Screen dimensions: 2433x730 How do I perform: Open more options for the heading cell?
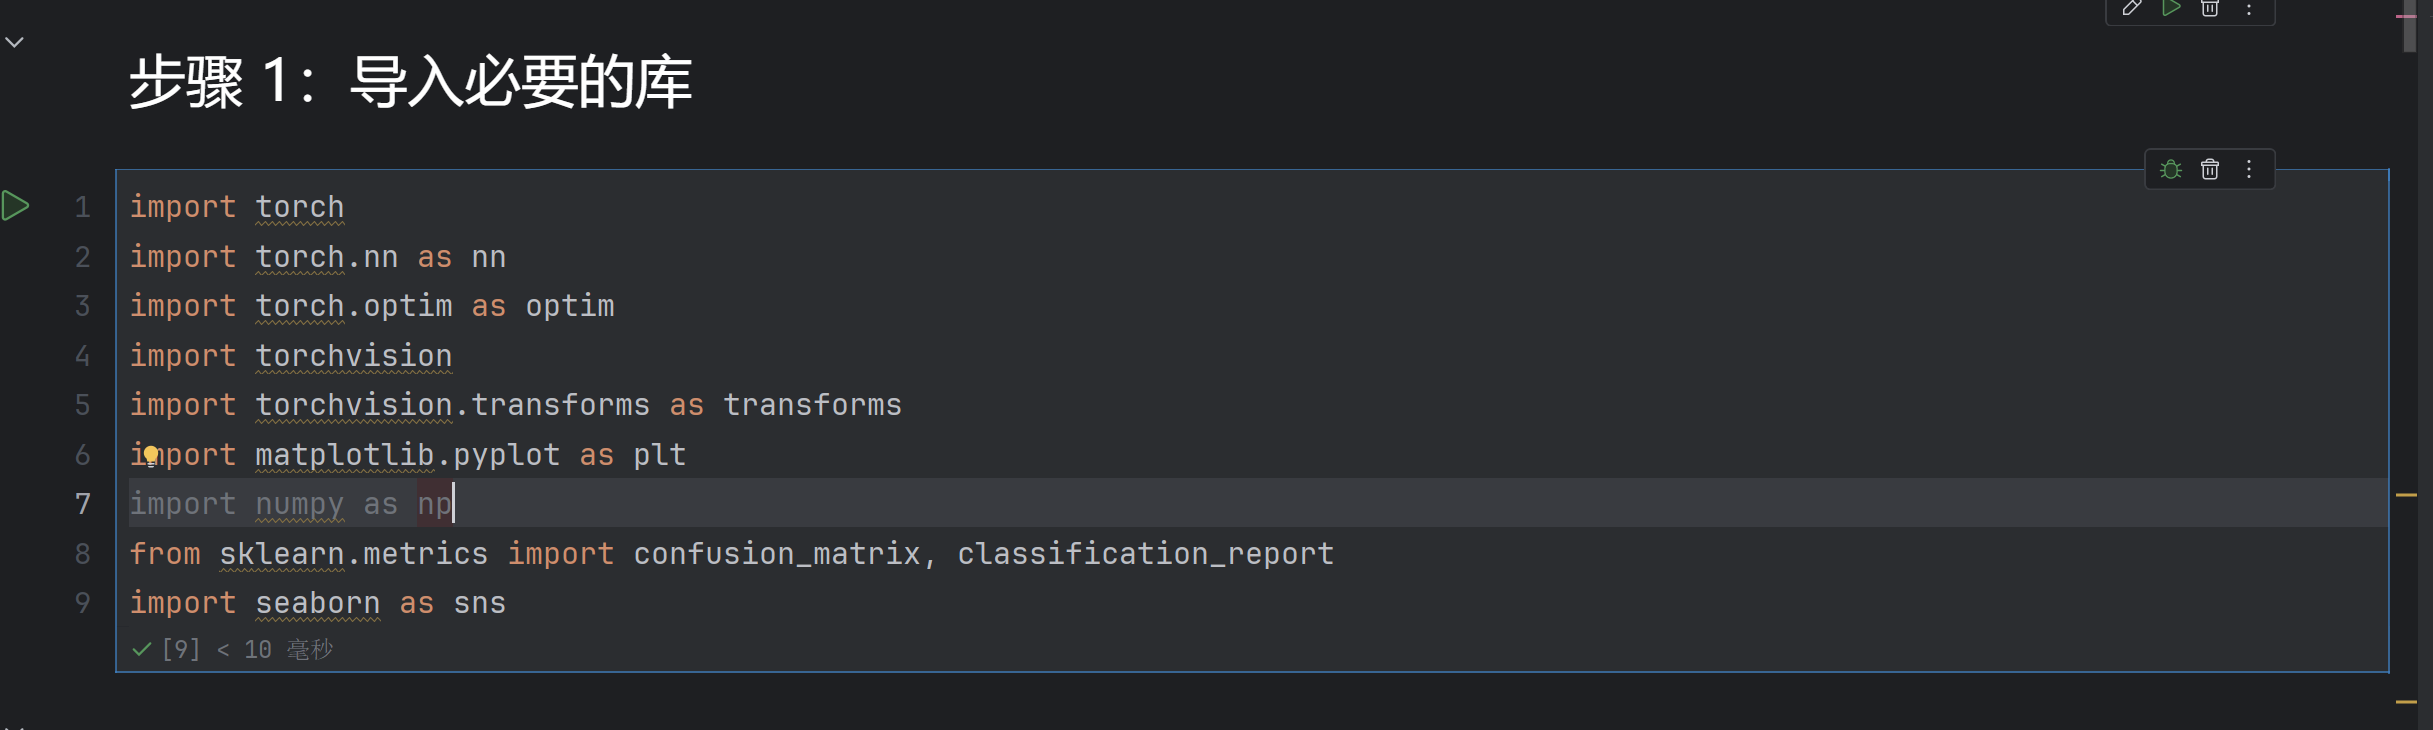coord(2249,8)
